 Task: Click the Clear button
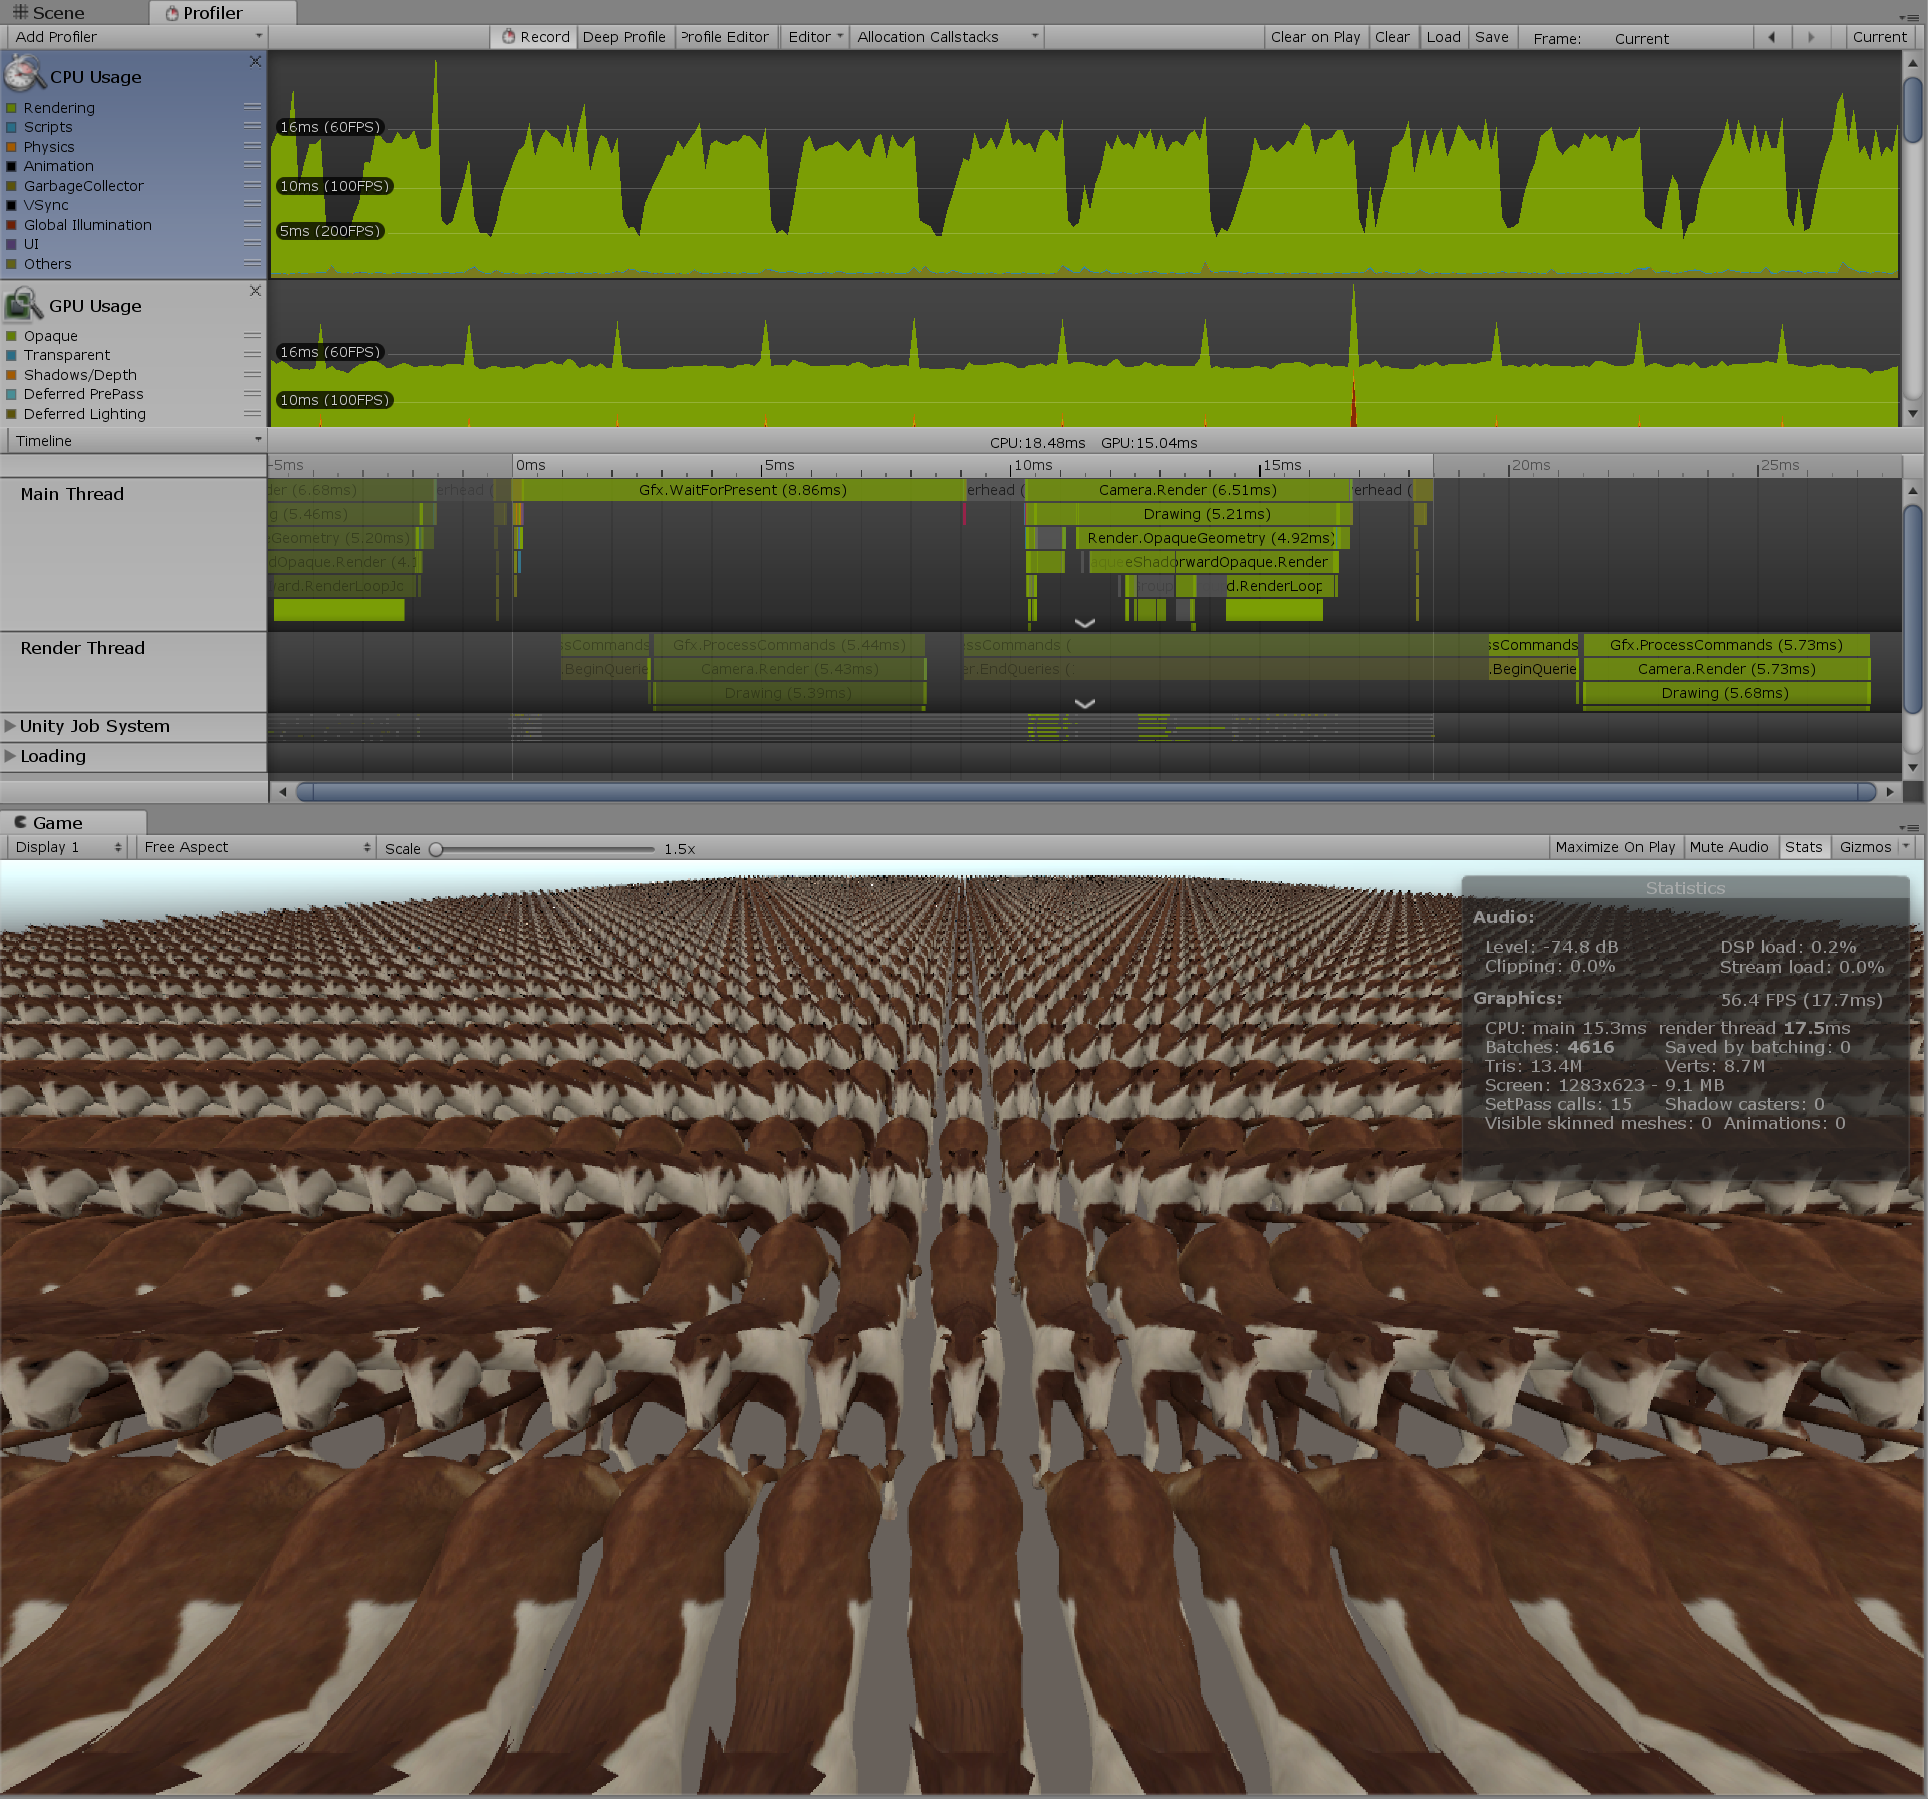[x=1393, y=36]
